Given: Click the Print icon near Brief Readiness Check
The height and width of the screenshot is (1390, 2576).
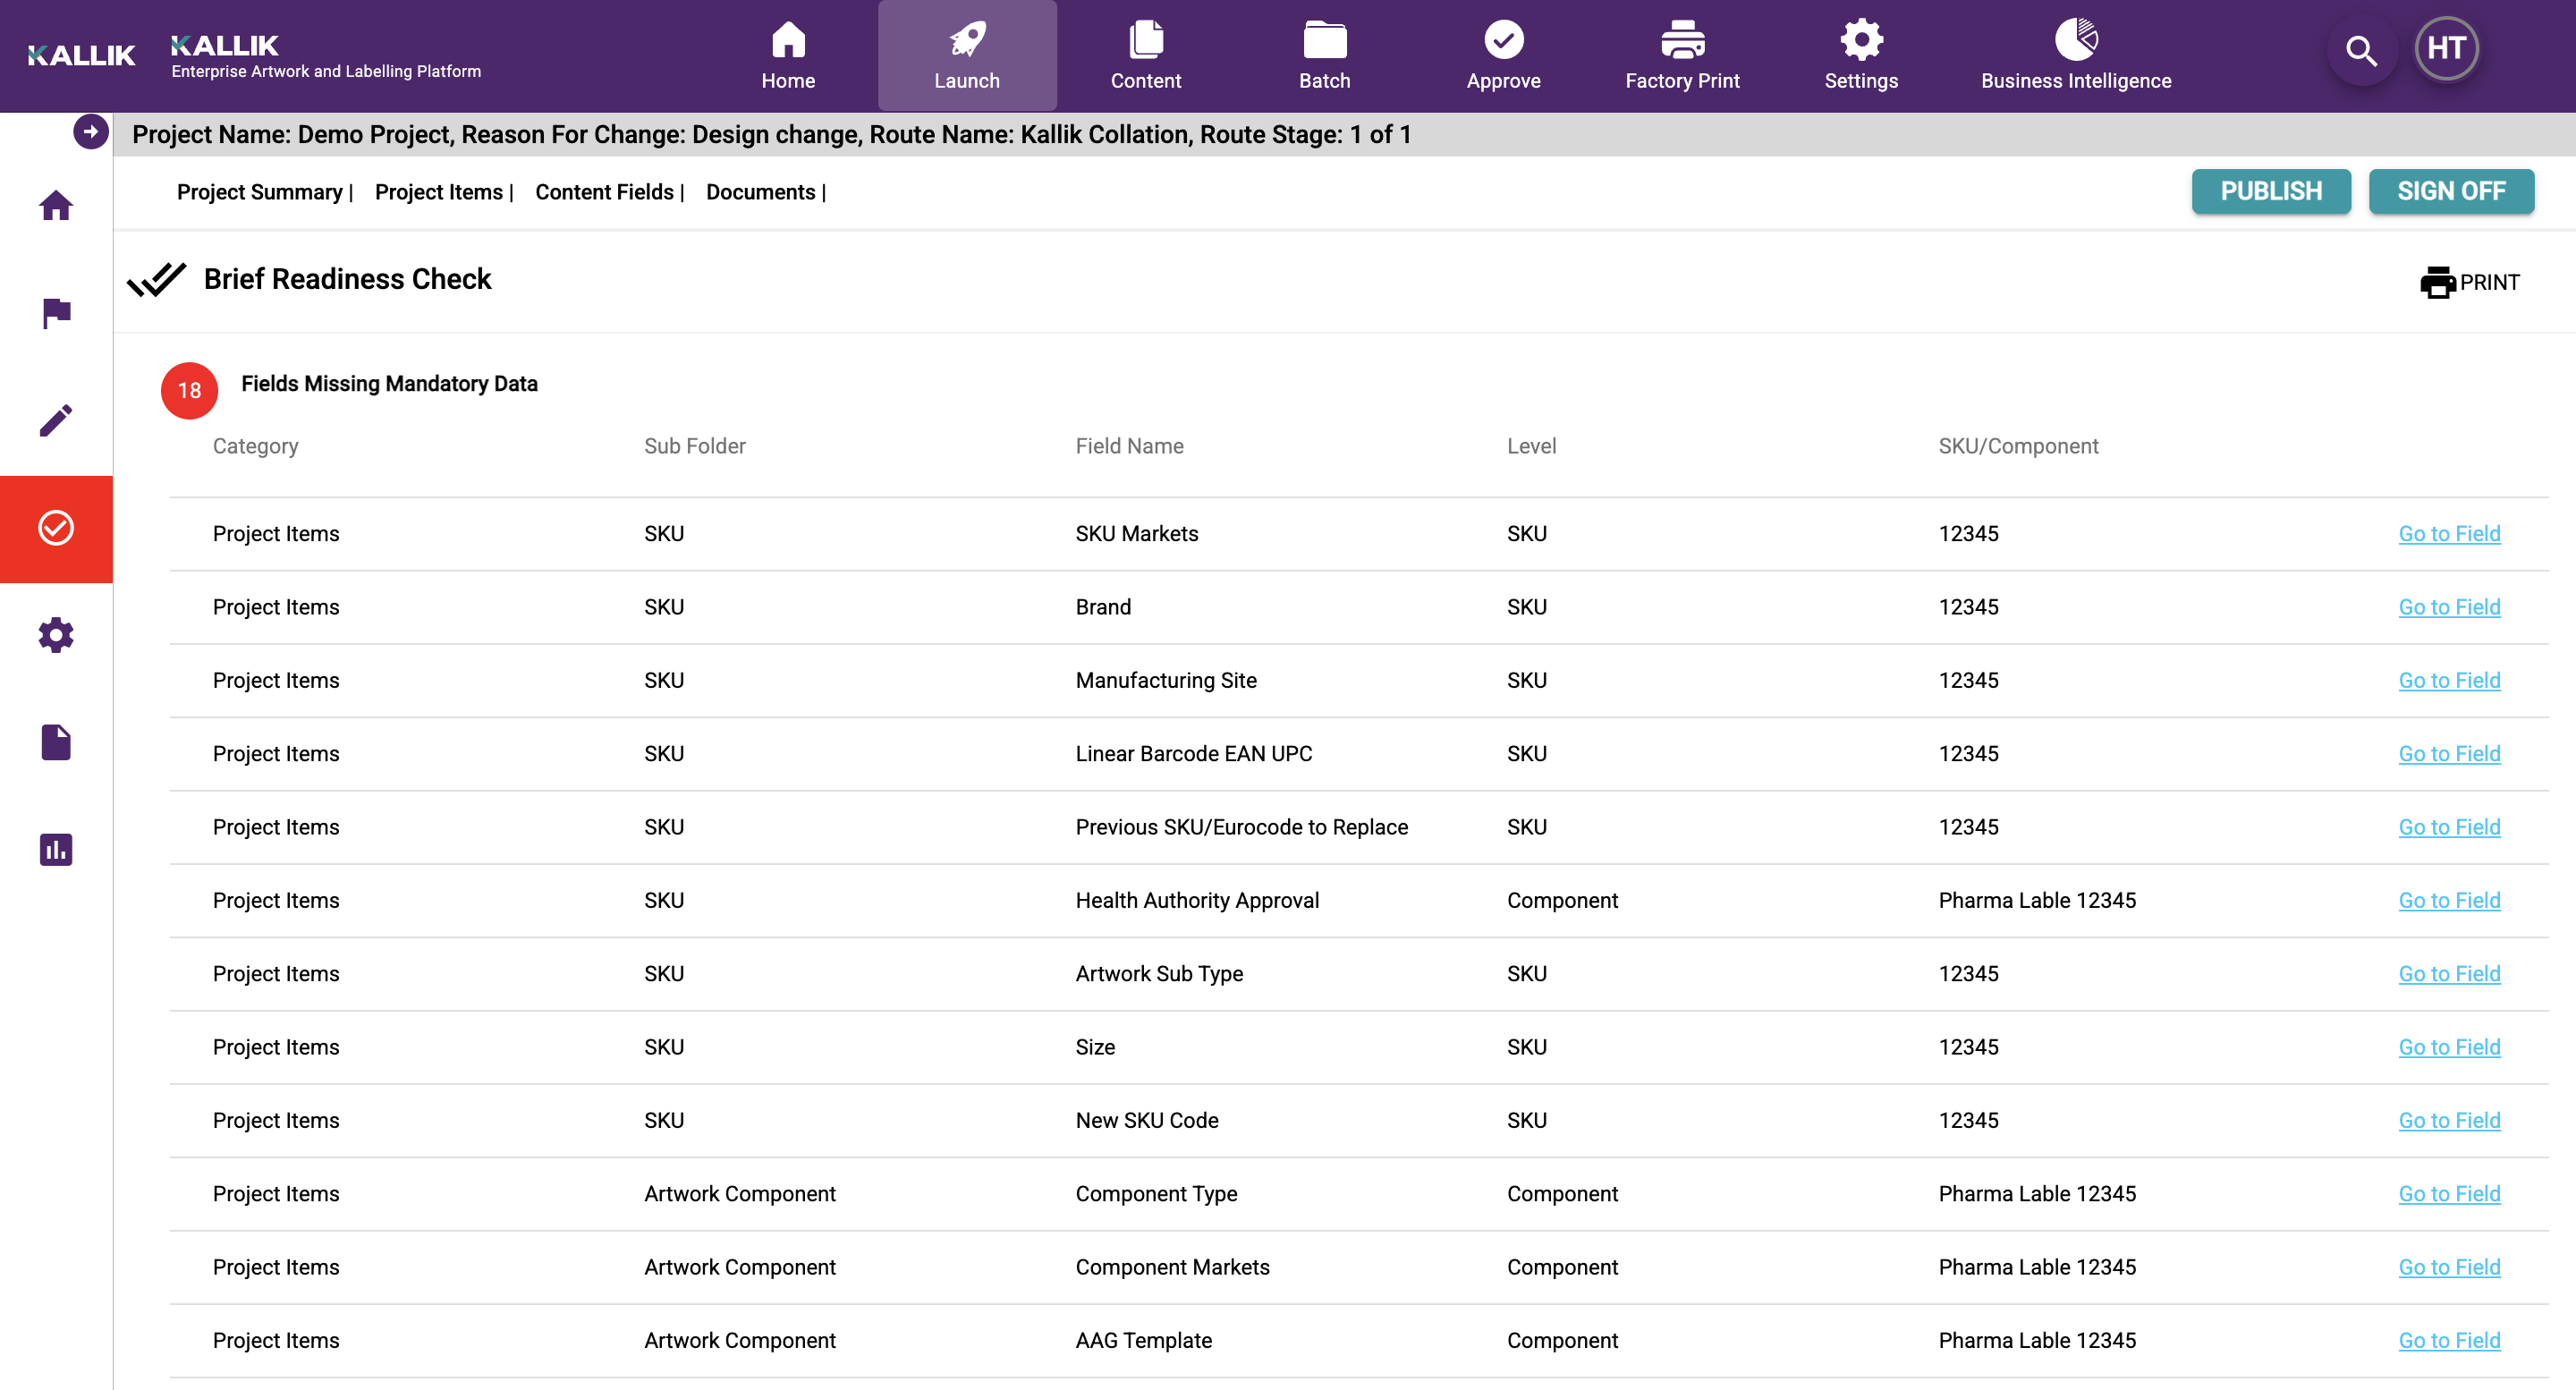Looking at the screenshot, I should [x=2438, y=282].
